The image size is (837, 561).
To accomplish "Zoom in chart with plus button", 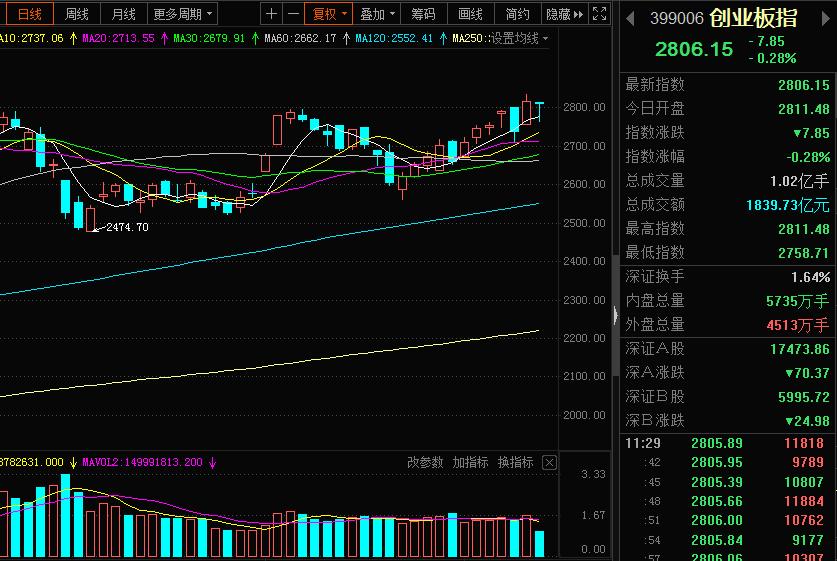I will [271, 14].
